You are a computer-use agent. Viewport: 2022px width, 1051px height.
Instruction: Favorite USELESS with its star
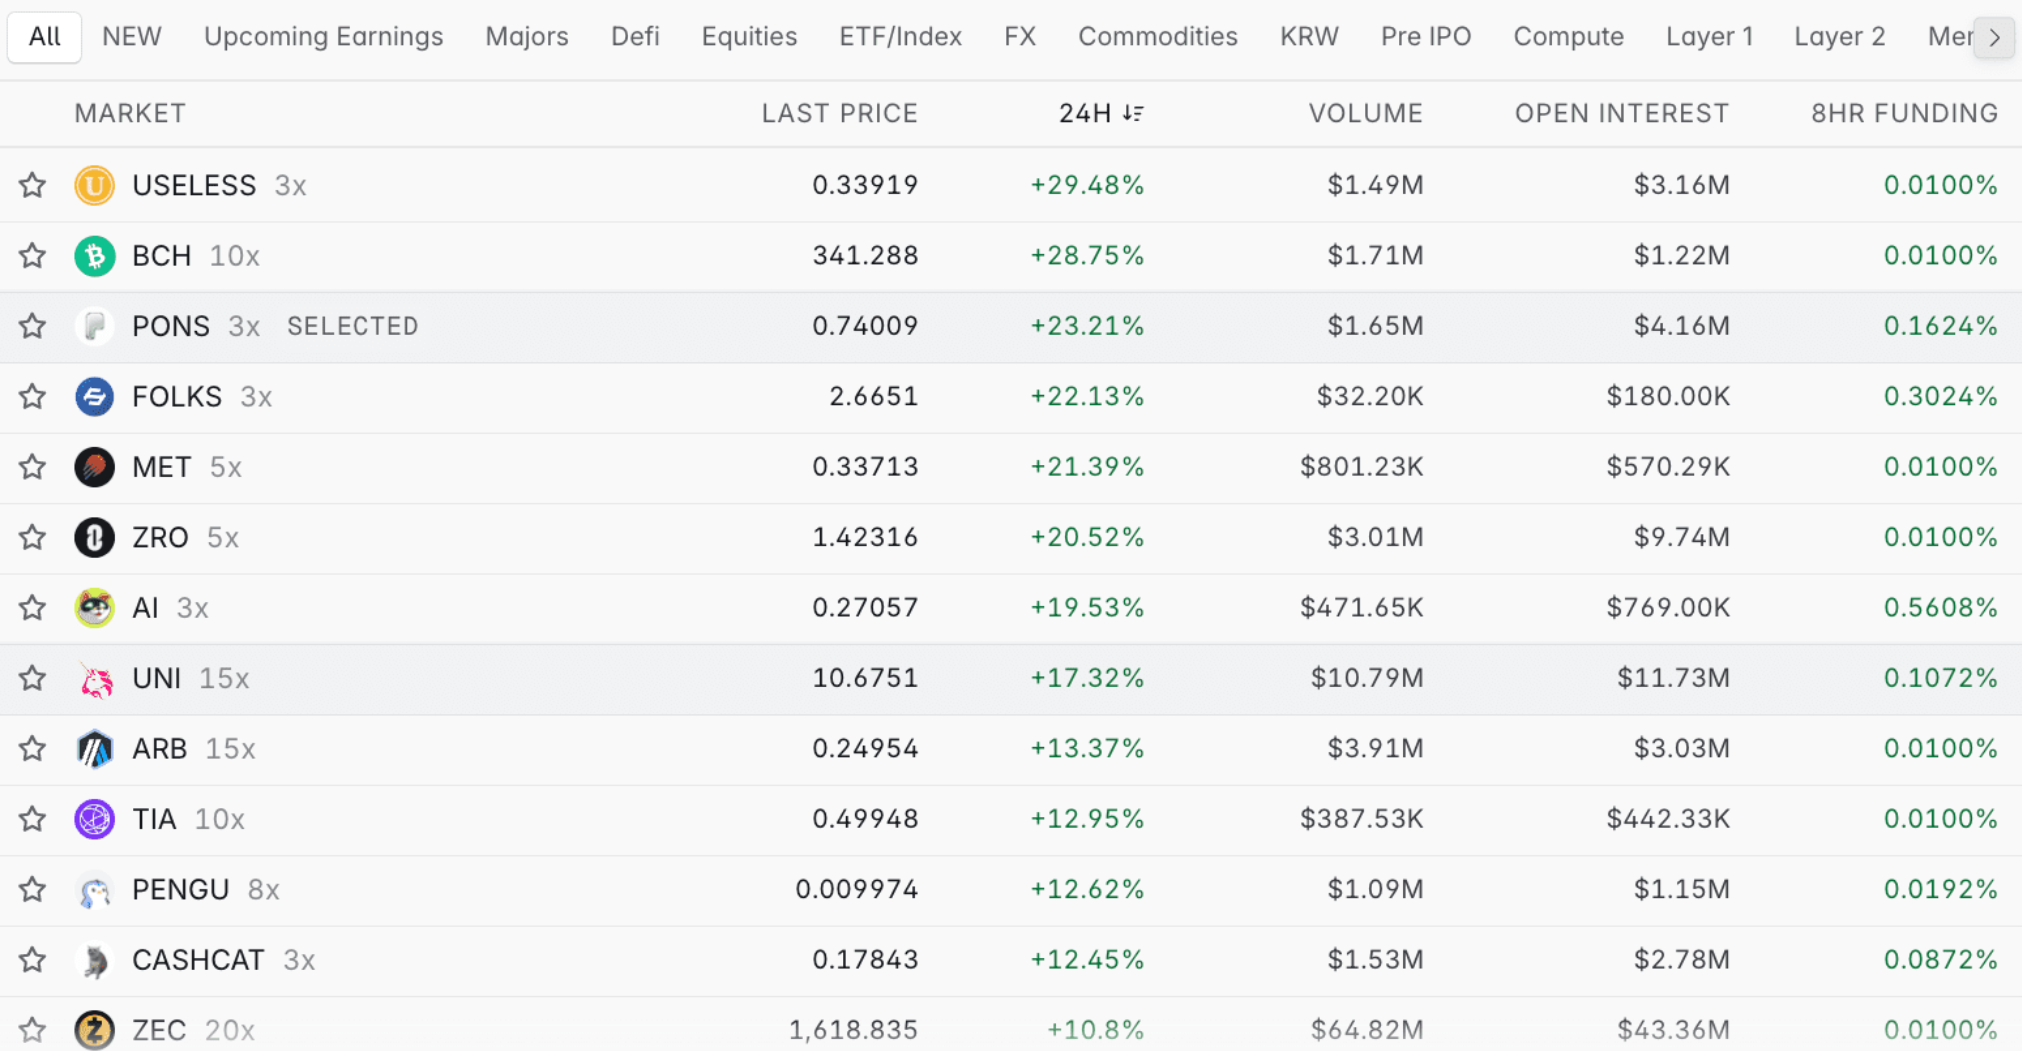32,185
